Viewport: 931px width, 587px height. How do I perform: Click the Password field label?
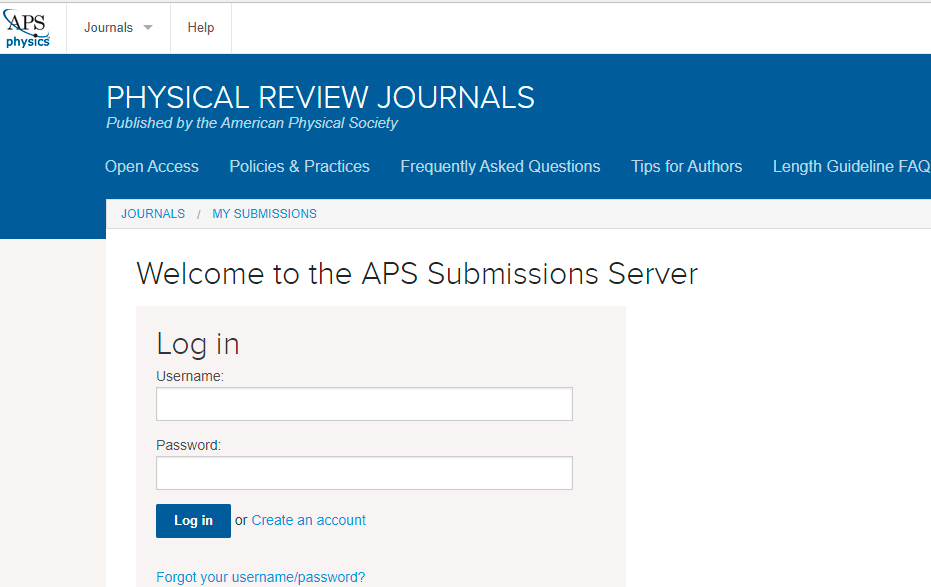[188, 445]
